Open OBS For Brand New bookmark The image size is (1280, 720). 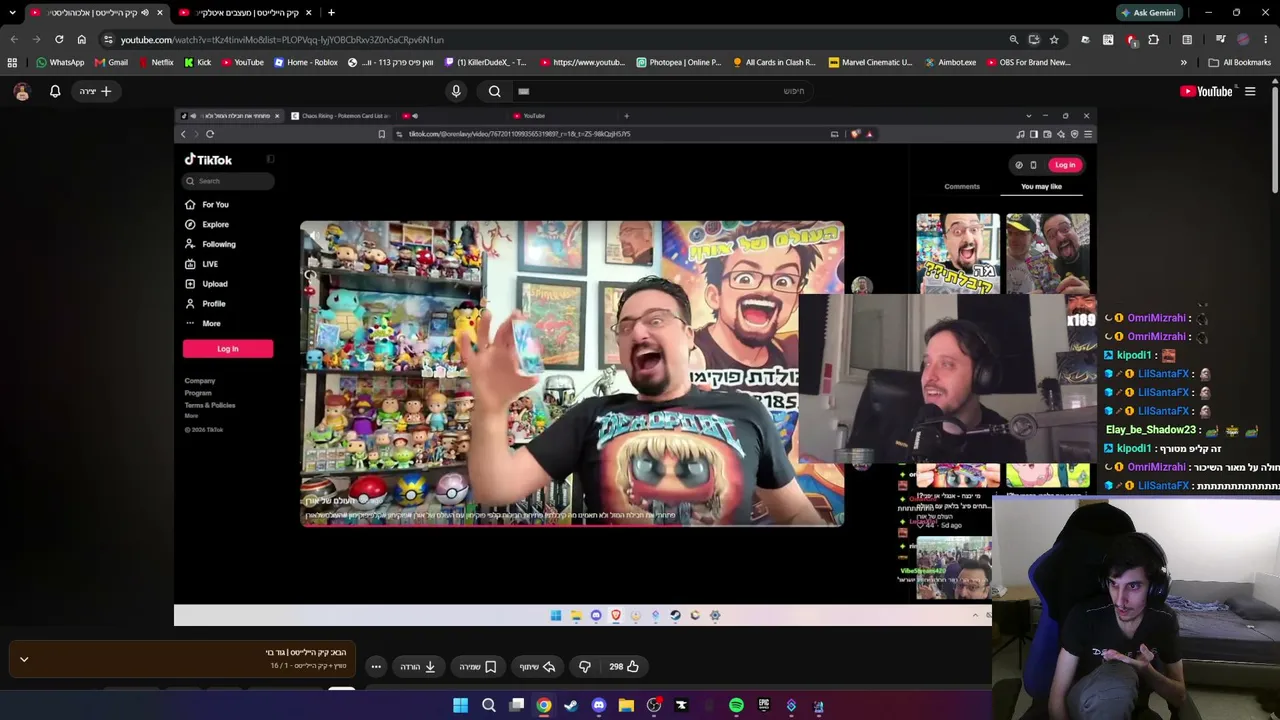(x=1028, y=62)
